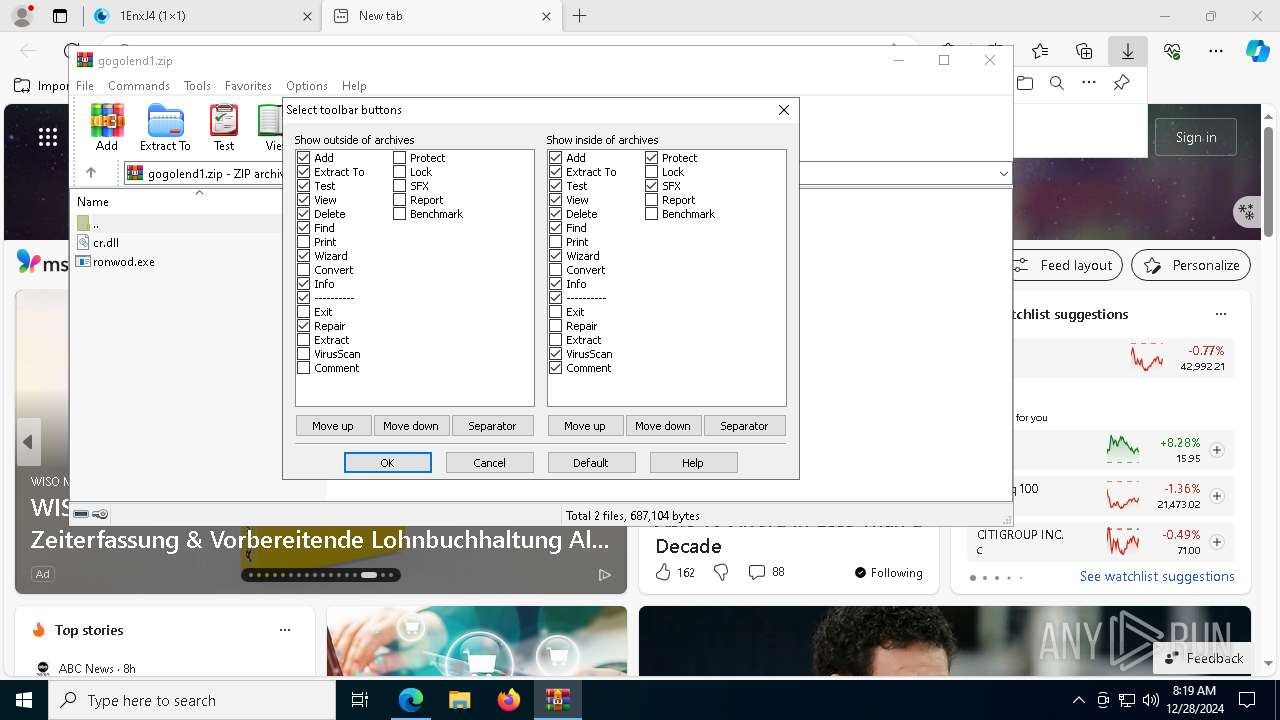Like the article with 162 likes
Image resolution: width=1280 pixels, height=720 pixels.
coord(663,572)
